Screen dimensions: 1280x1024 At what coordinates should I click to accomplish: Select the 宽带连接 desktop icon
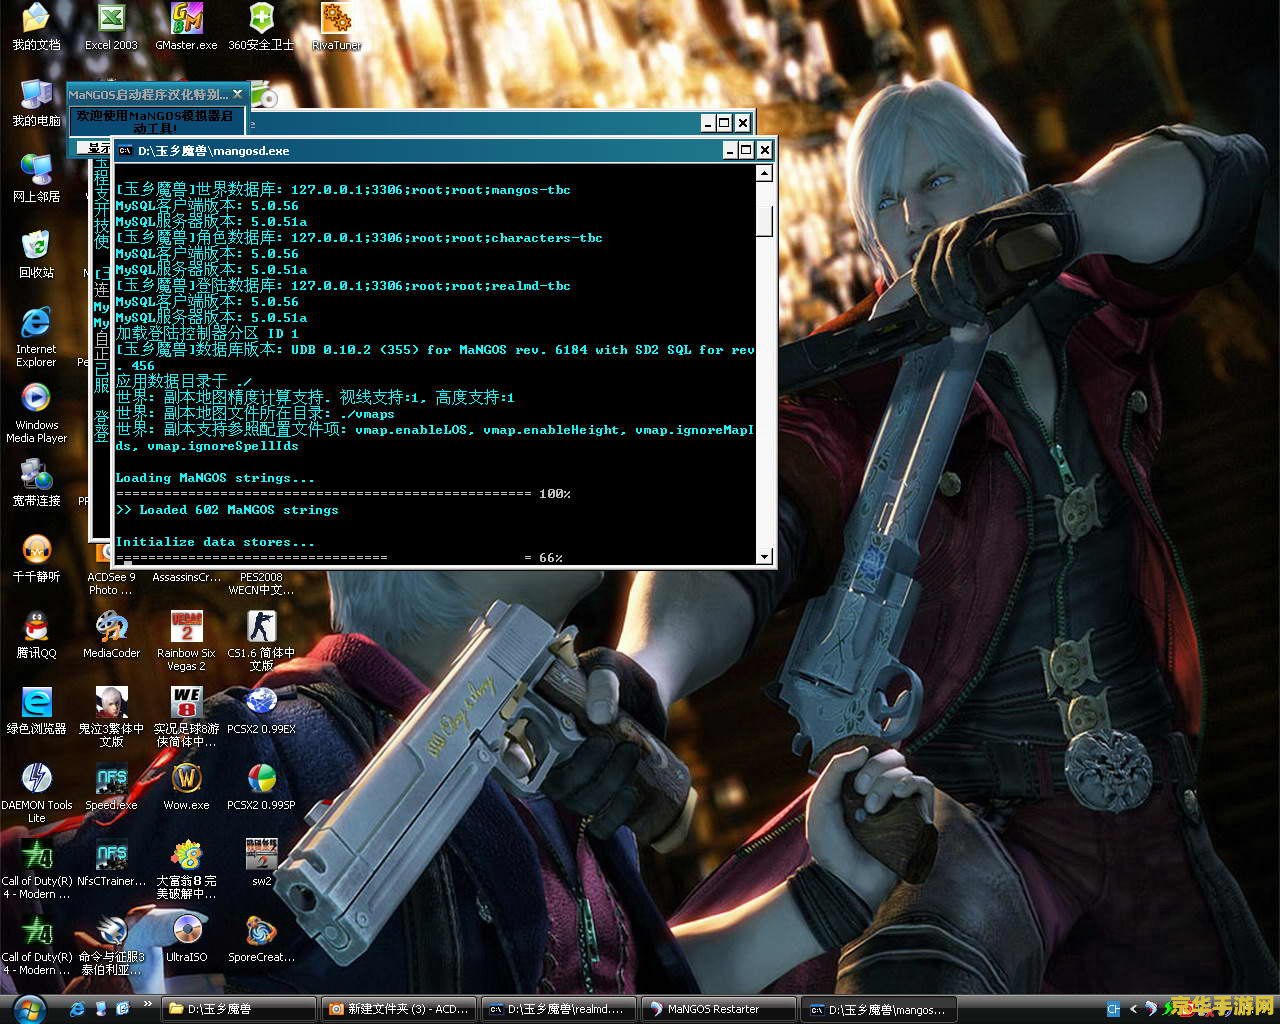click(36, 482)
